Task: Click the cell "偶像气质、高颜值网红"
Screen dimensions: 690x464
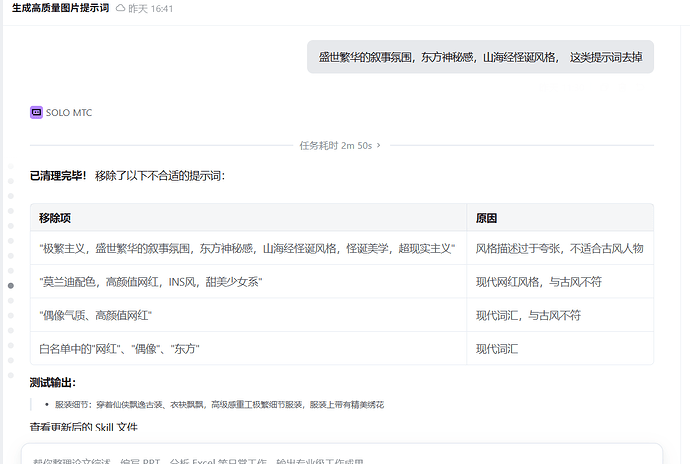Action: [248, 315]
